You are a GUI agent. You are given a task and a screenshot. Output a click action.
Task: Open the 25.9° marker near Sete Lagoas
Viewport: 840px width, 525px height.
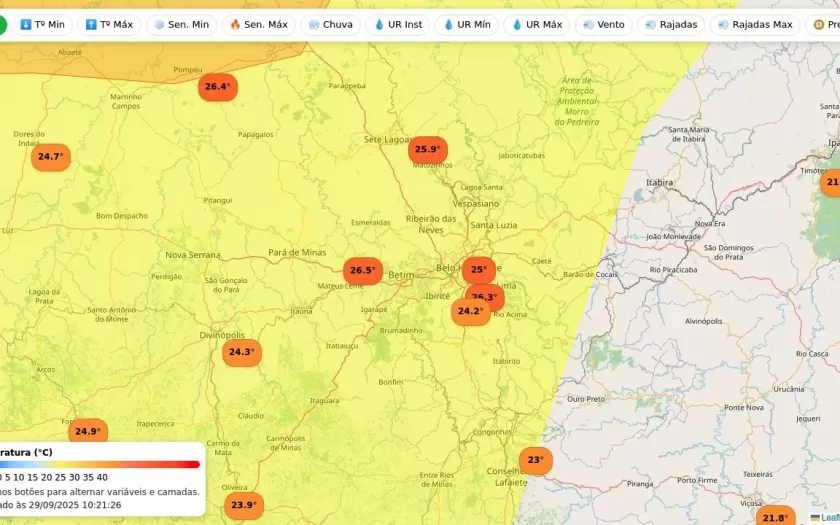click(x=427, y=150)
